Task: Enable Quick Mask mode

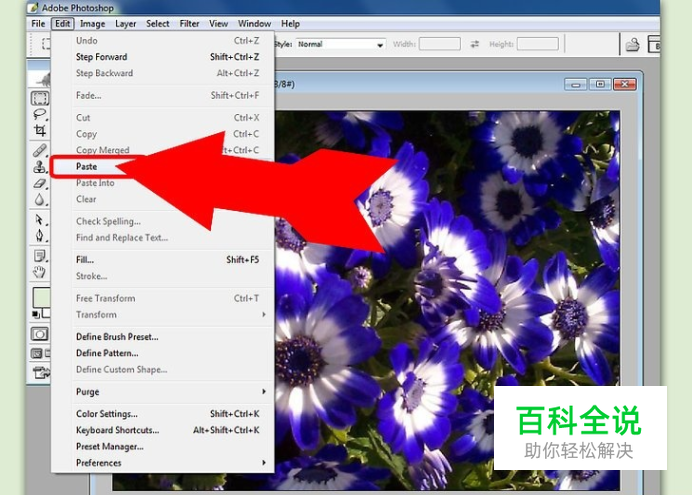Action: point(39,334)
